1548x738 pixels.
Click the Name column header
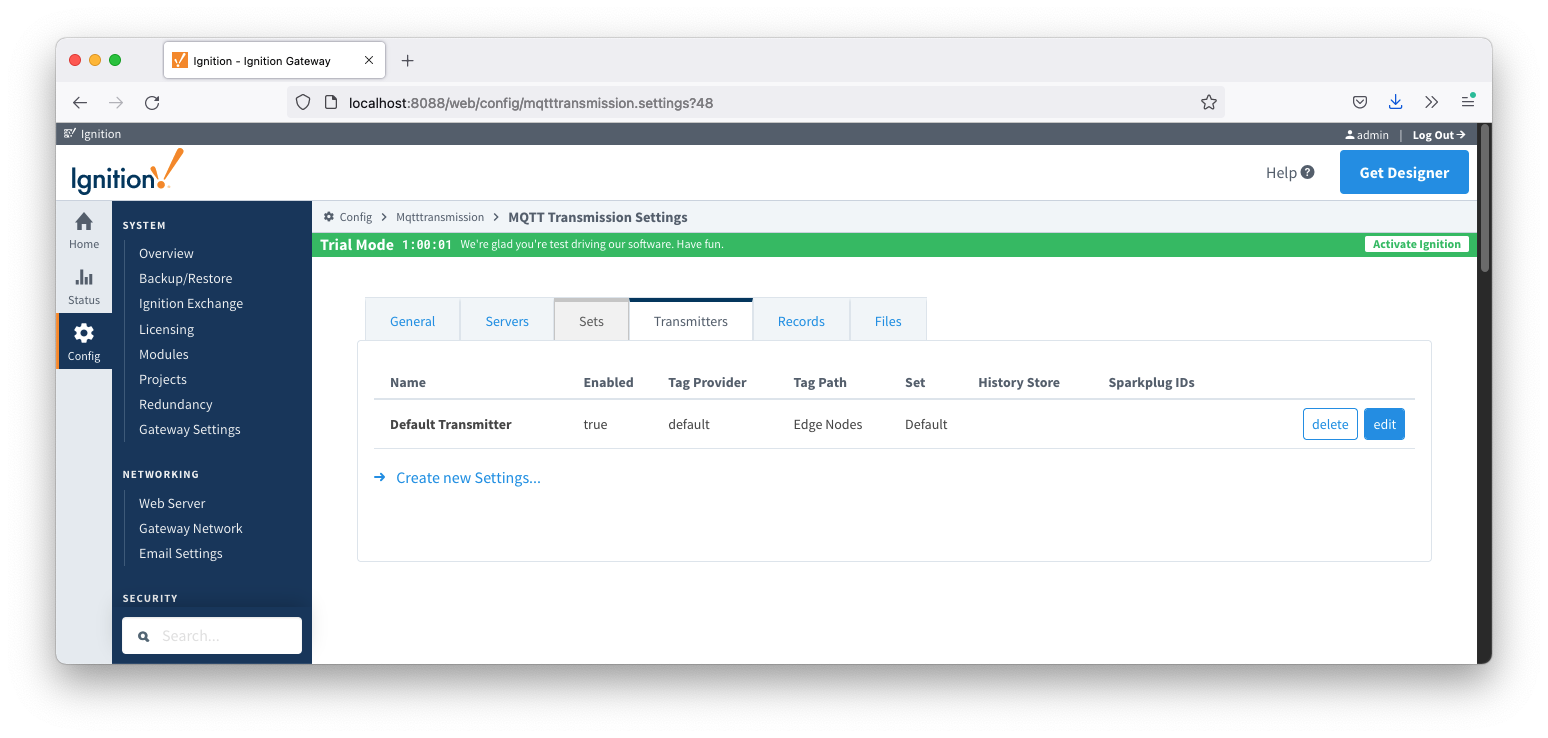tap(408, 382)
